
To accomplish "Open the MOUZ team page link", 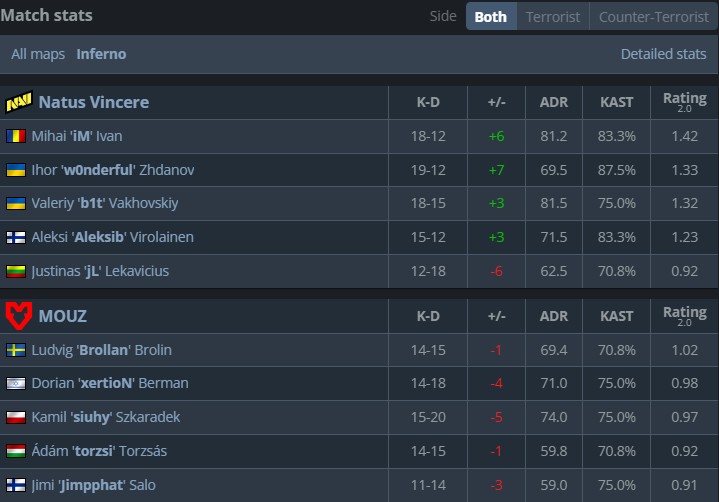I will 63,316.
